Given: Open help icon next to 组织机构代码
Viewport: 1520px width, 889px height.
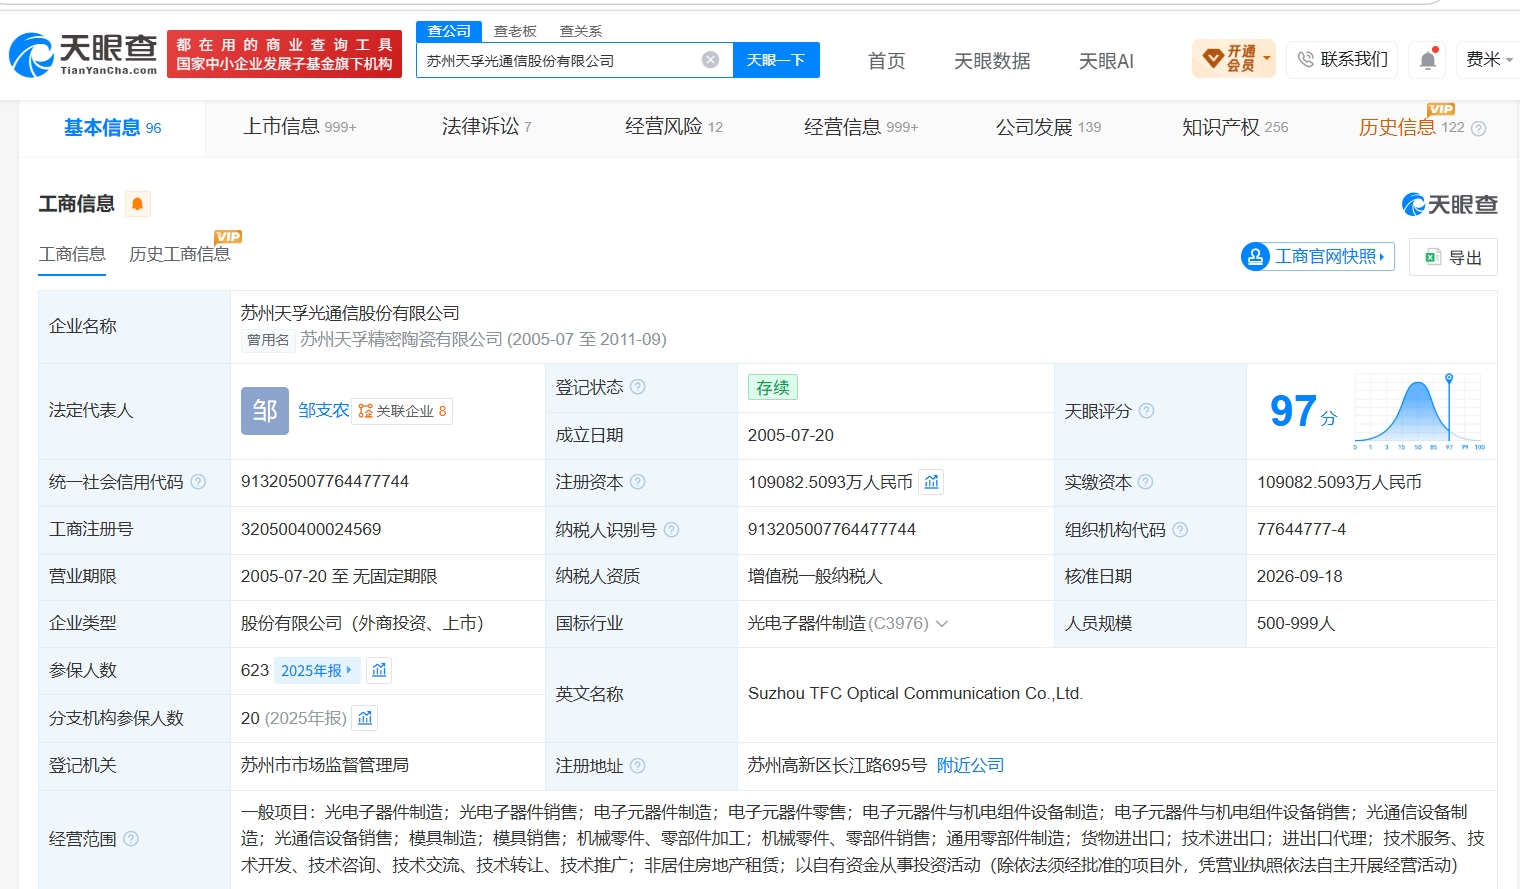Looking at the screenshot, I should pos(1180,530).
